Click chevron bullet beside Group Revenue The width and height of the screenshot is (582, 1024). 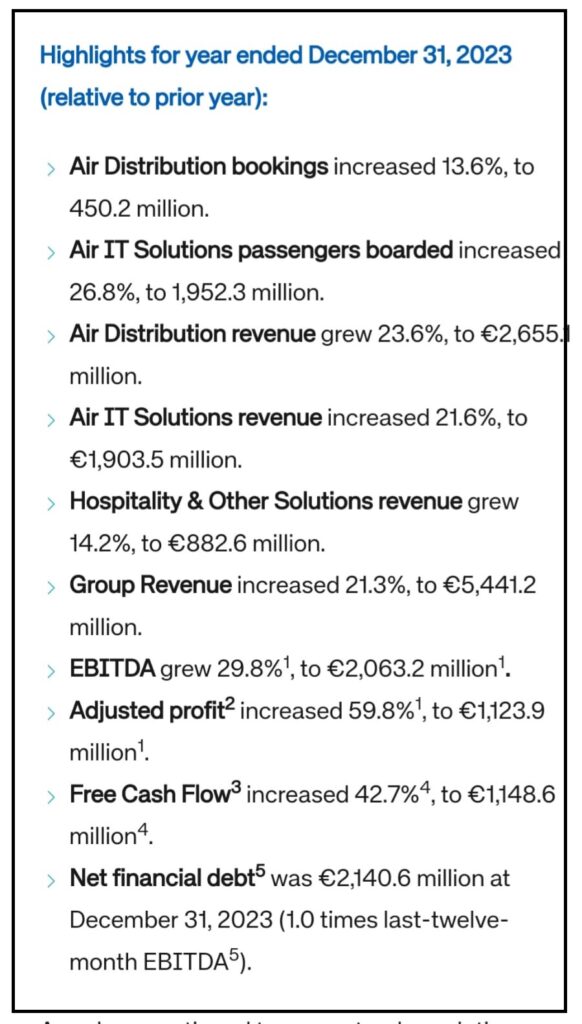52,588
